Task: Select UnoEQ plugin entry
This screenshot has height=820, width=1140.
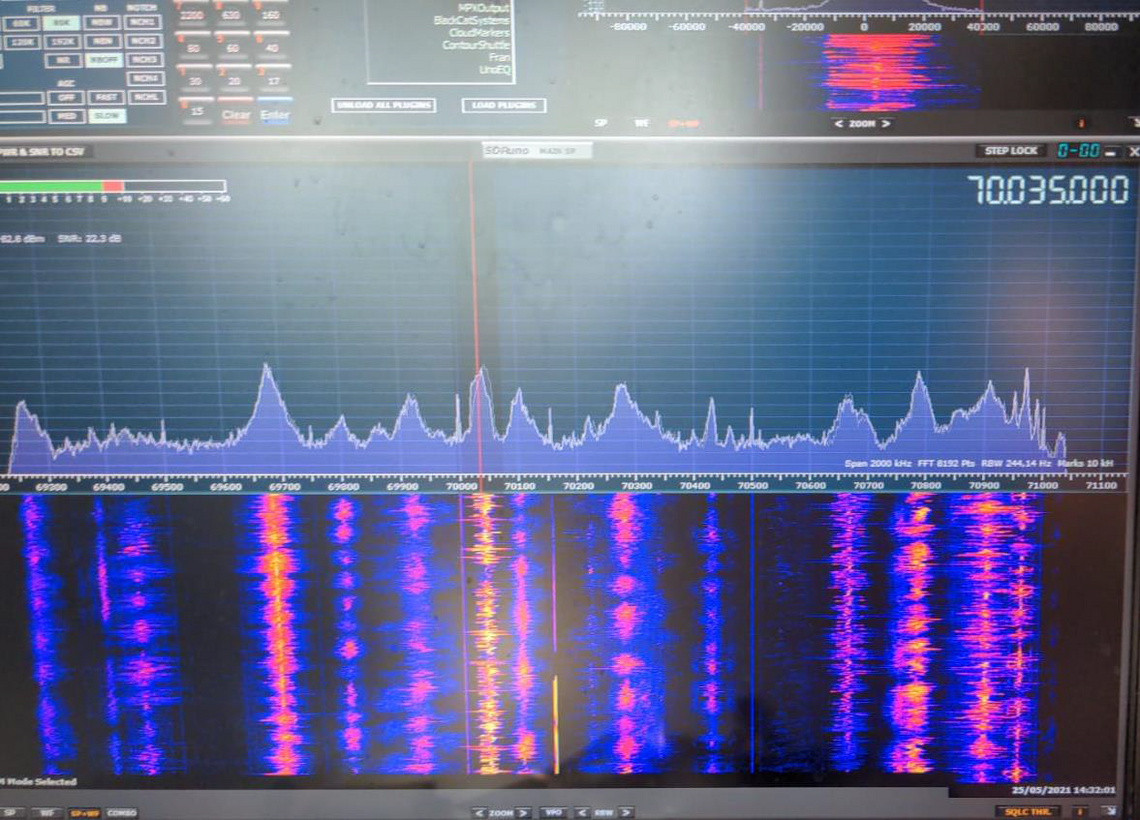Action: pos(495,70)
